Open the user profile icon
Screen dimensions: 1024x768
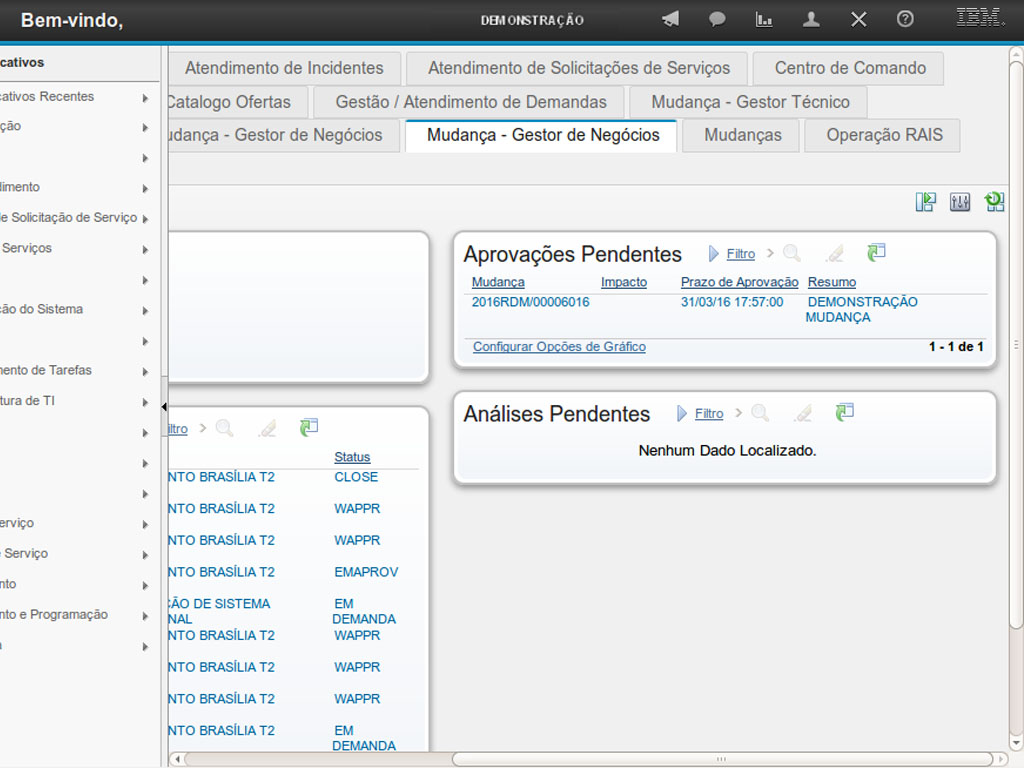click(811, 19)
